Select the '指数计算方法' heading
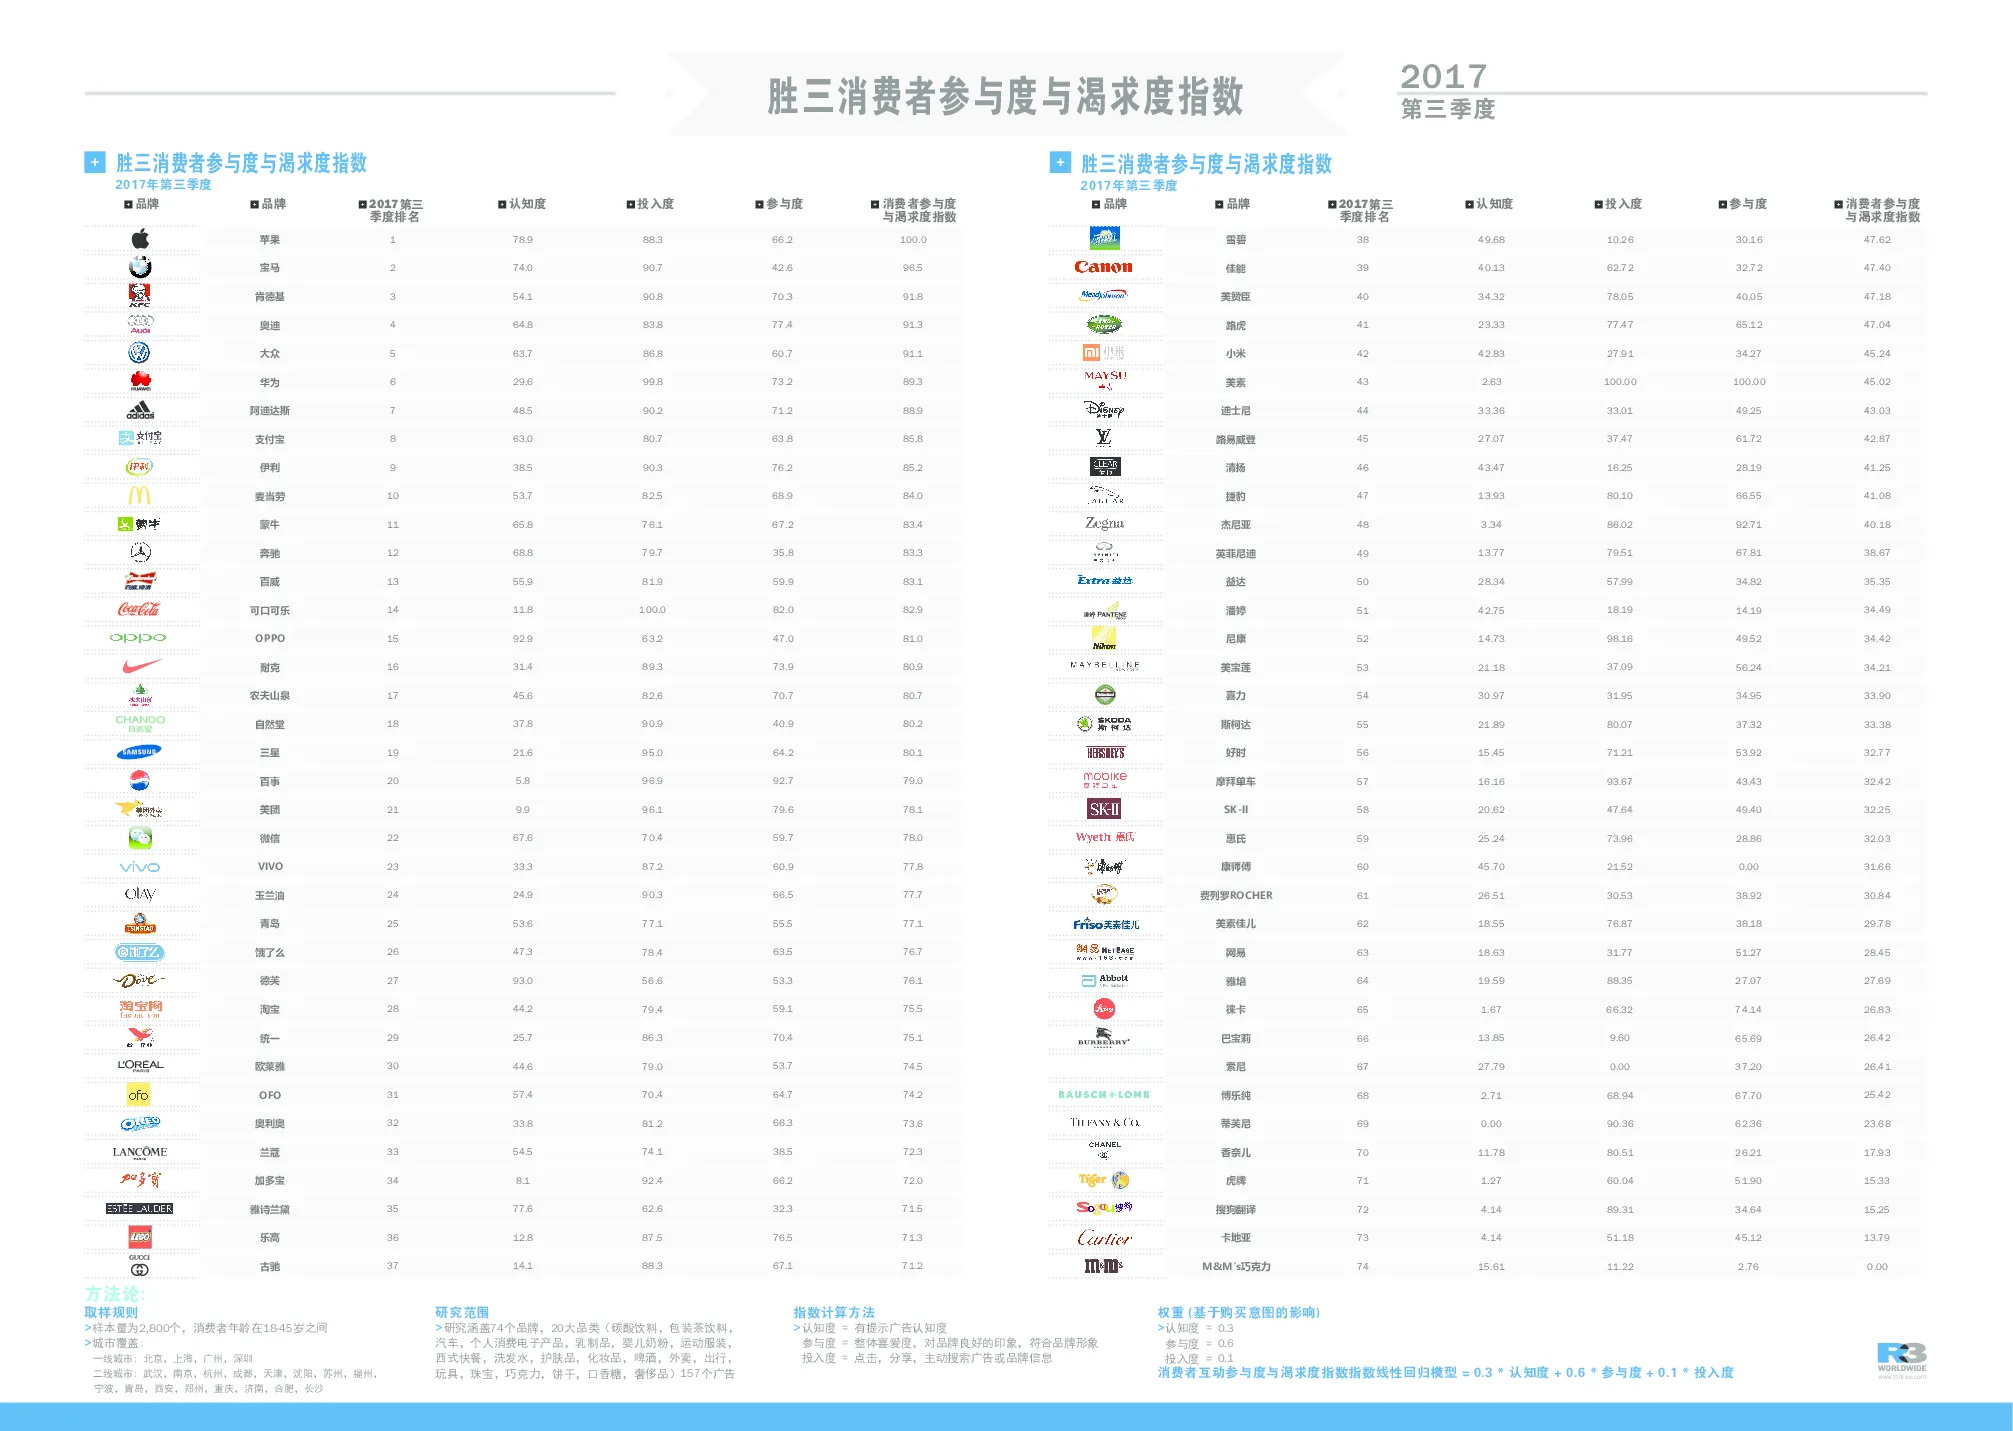The image size is (2013, 1431). [834, 1313]
